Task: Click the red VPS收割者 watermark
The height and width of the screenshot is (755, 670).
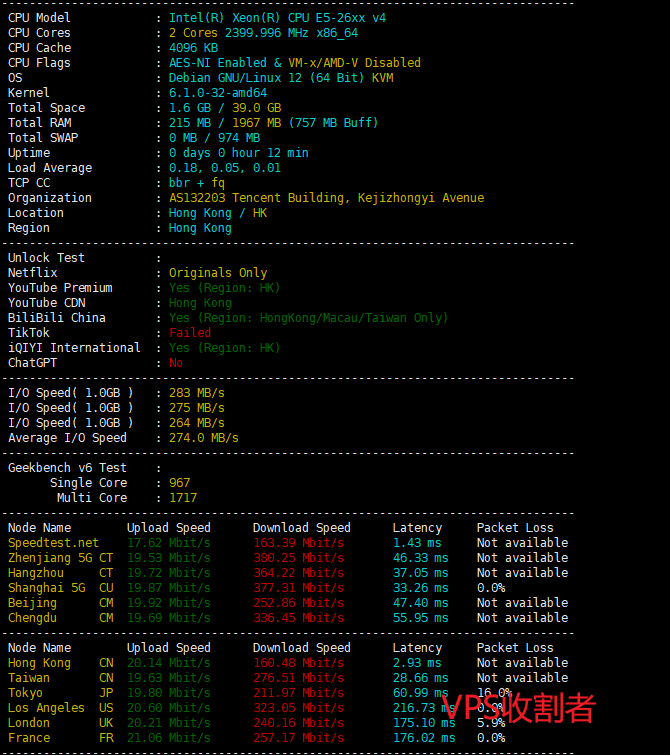Action: (518, 708)
